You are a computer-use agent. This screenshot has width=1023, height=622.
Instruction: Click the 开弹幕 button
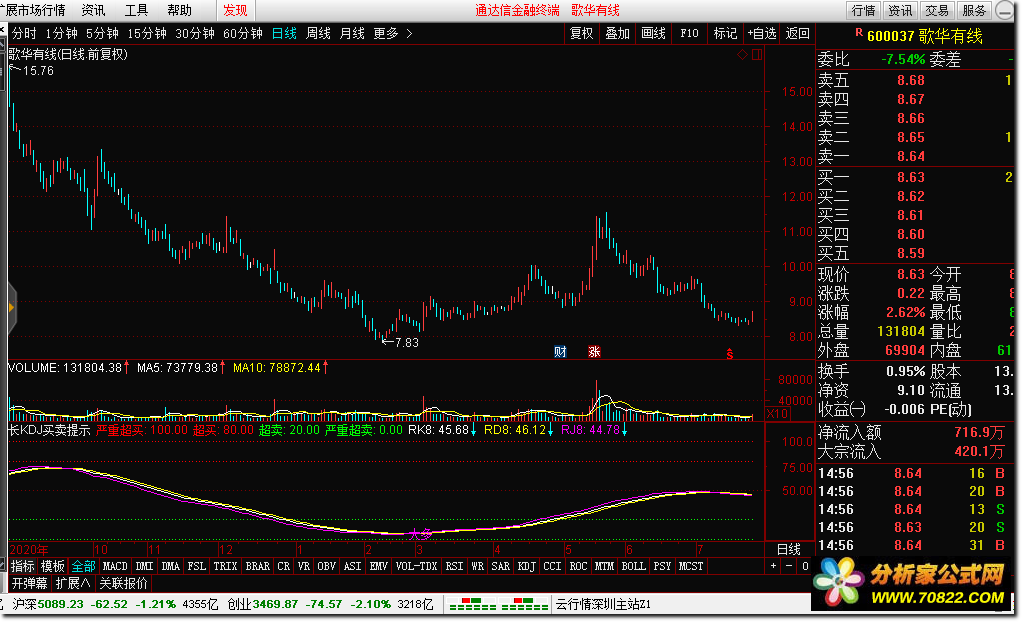[29, 583]
